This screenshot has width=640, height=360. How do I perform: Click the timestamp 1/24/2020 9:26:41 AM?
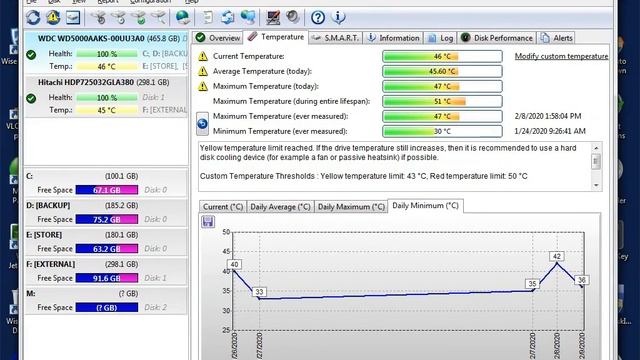(550, 131)
